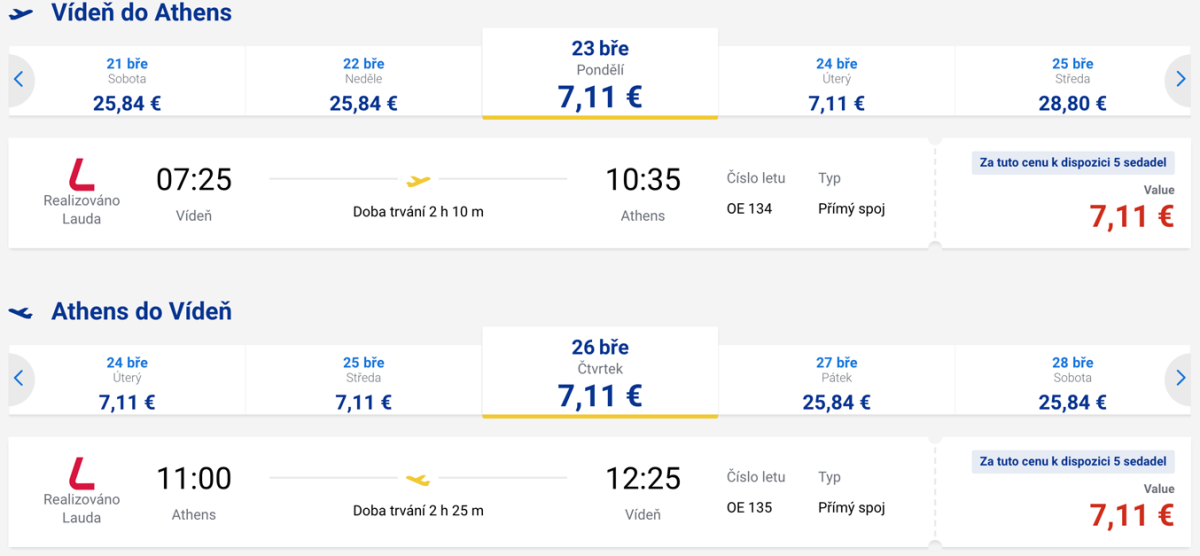Select the return Value fare 7,11 €
1200x556 pixels.
[1131, 514]
